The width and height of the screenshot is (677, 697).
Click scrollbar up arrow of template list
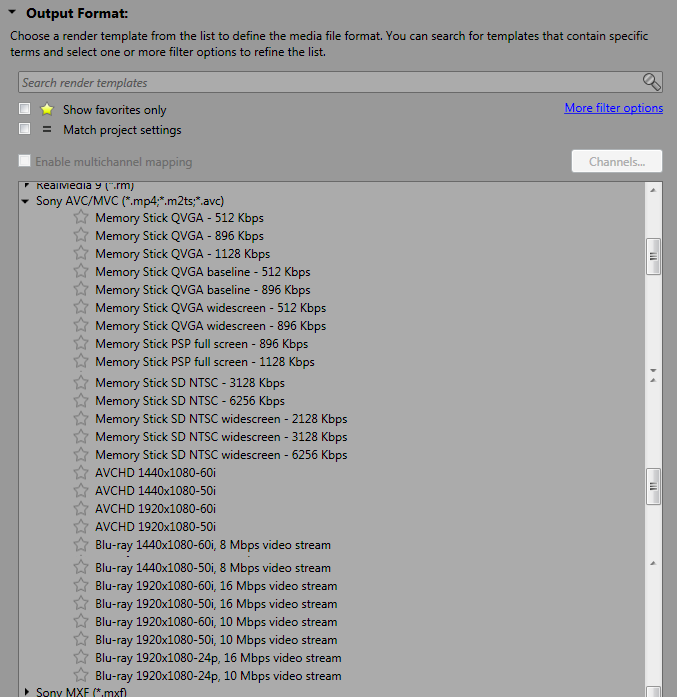coord(653,190)
